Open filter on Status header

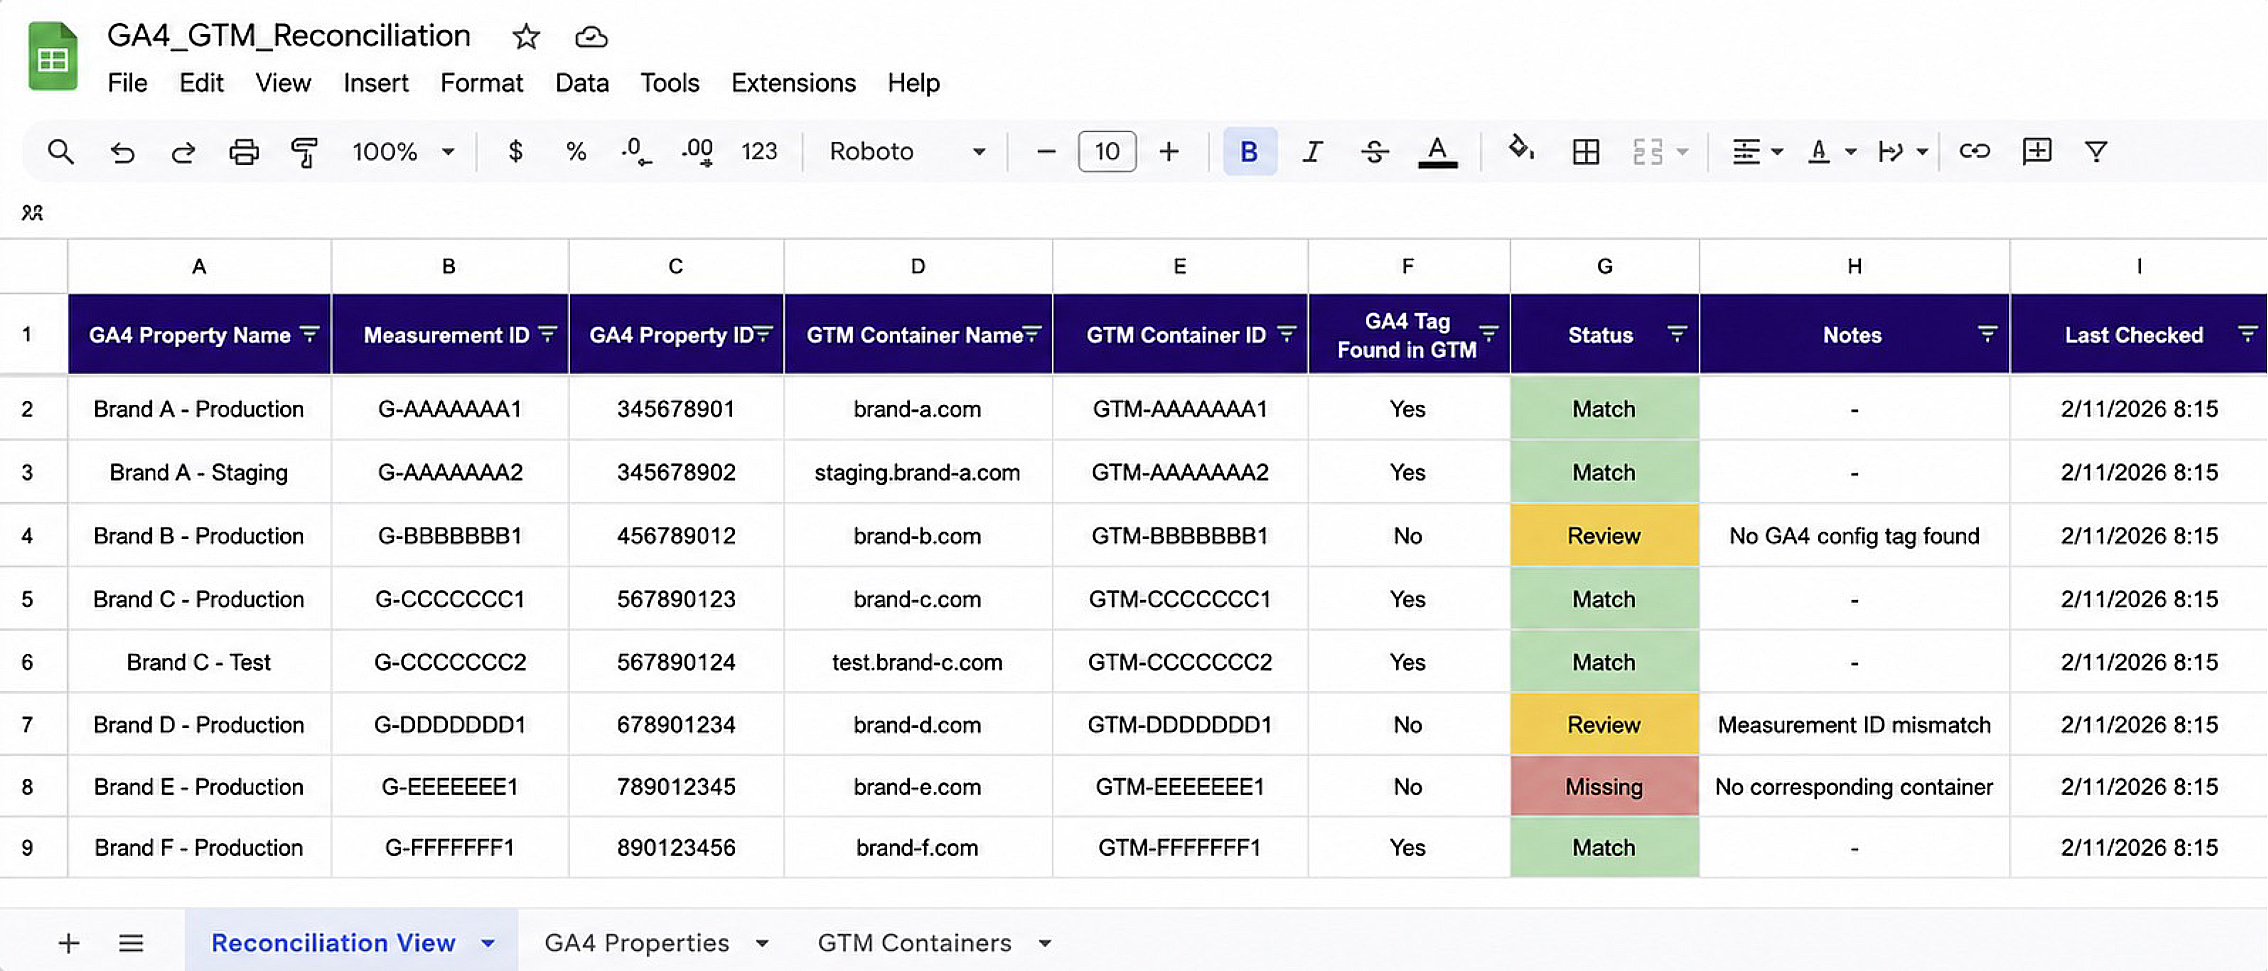[1677, 334]
